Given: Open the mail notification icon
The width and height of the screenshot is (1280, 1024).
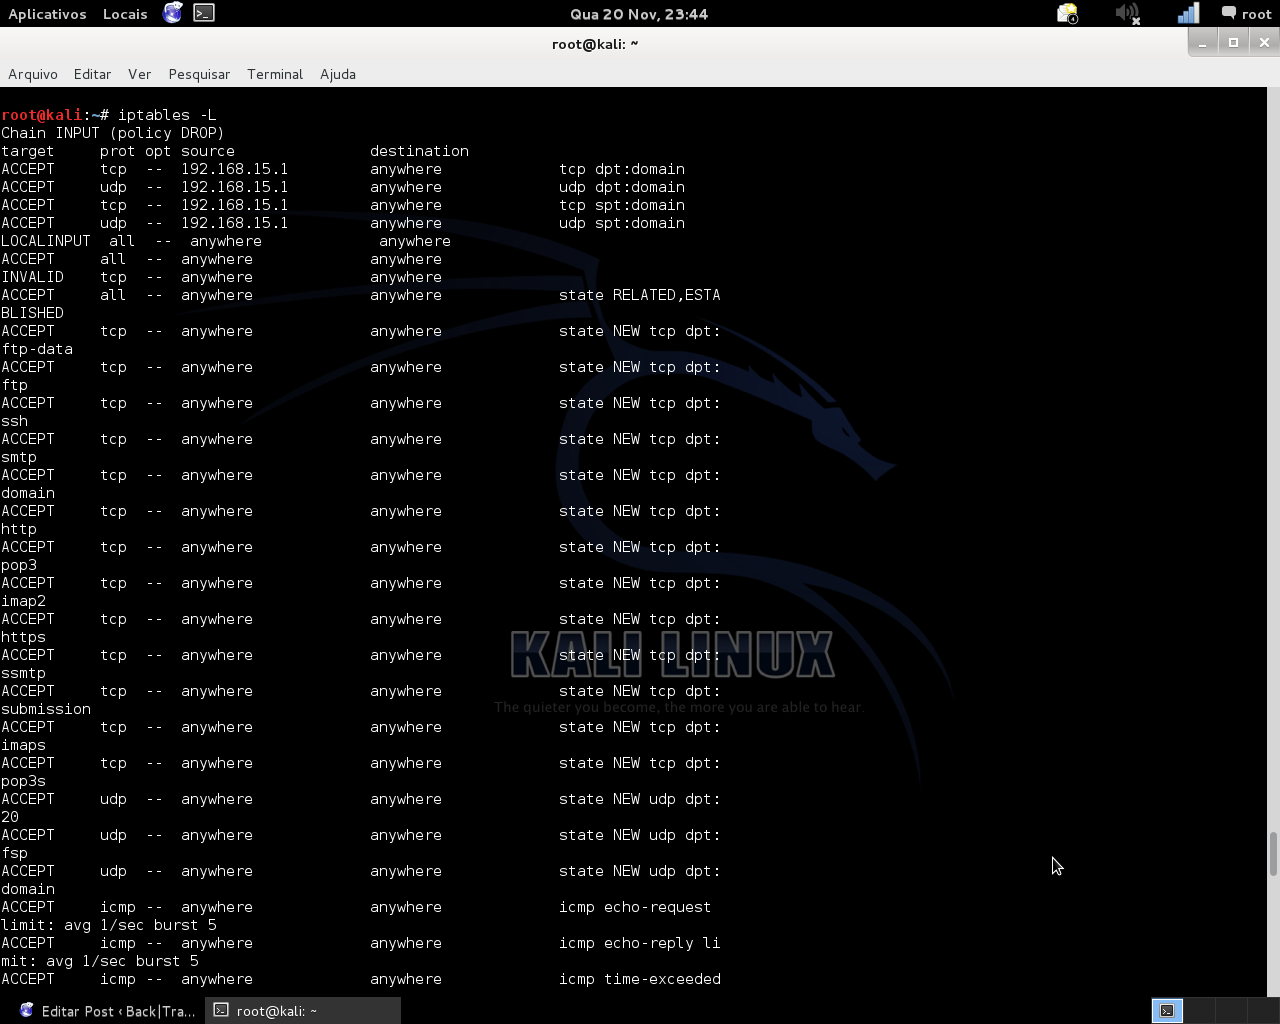Looking at the screenshot, I should click(1067, 14).
